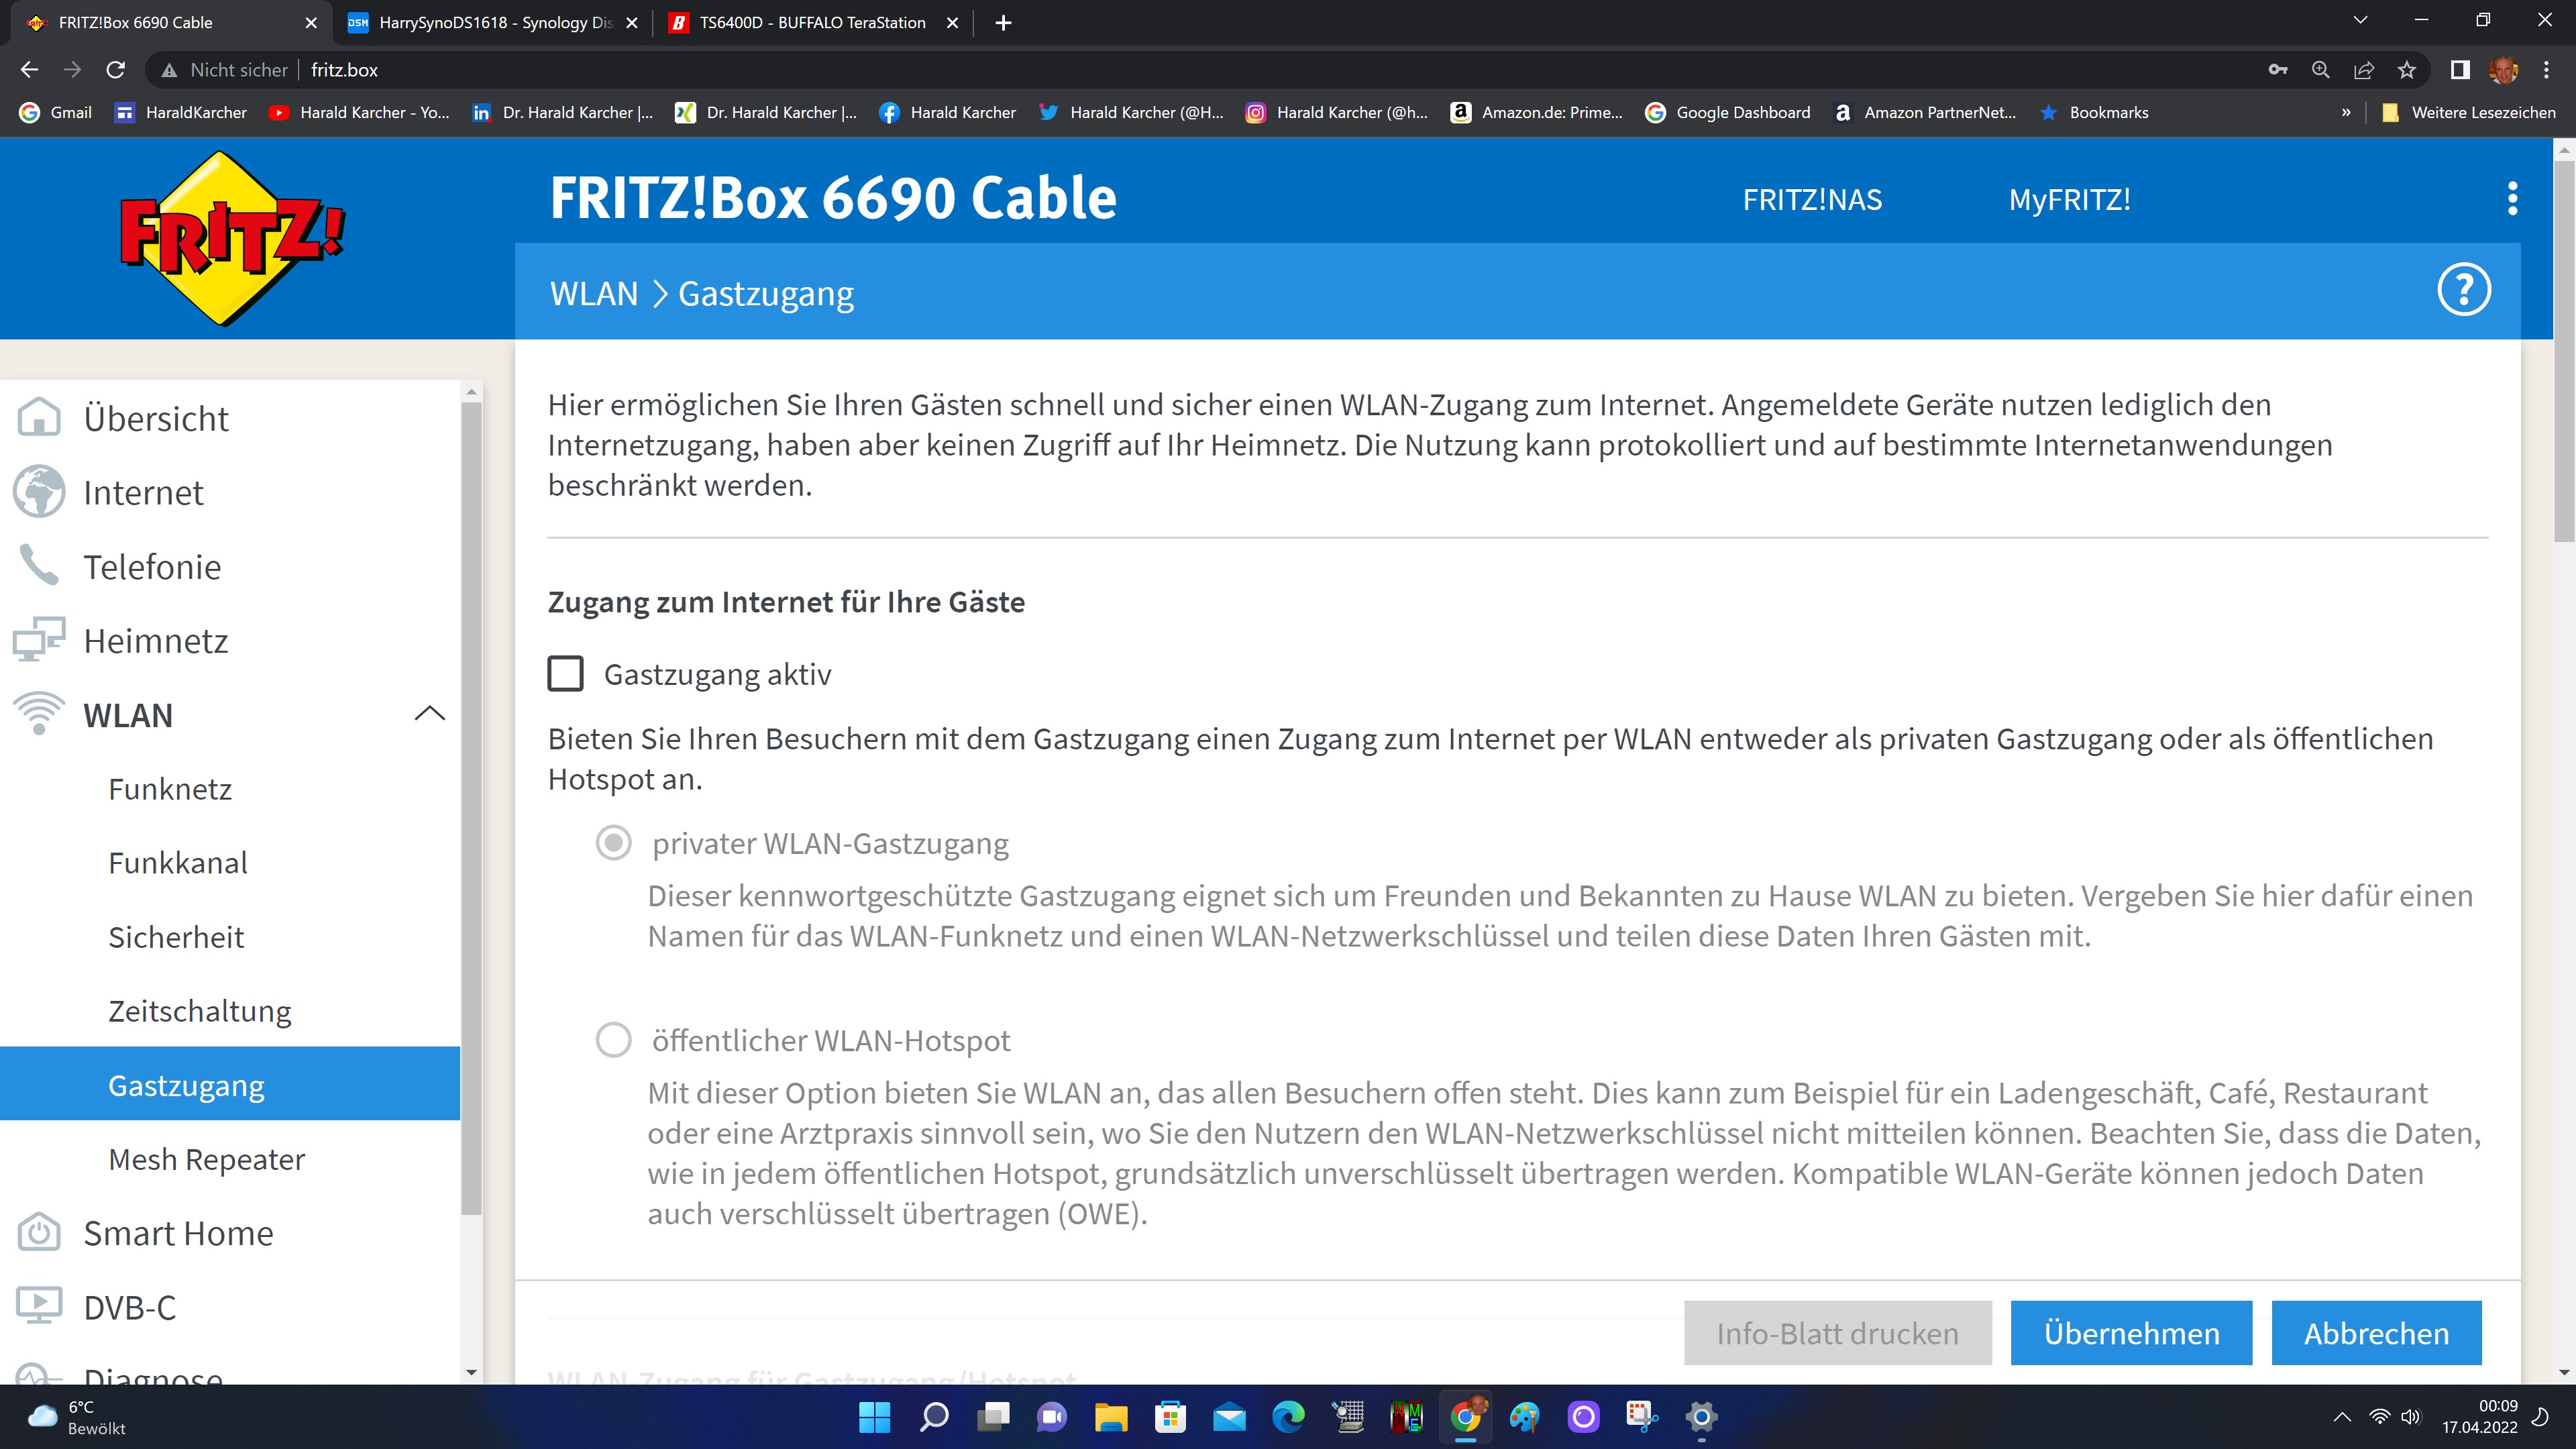The image size is (2576, 1449).
Task: Click the Internet globe icon
Action: [39, 492]
